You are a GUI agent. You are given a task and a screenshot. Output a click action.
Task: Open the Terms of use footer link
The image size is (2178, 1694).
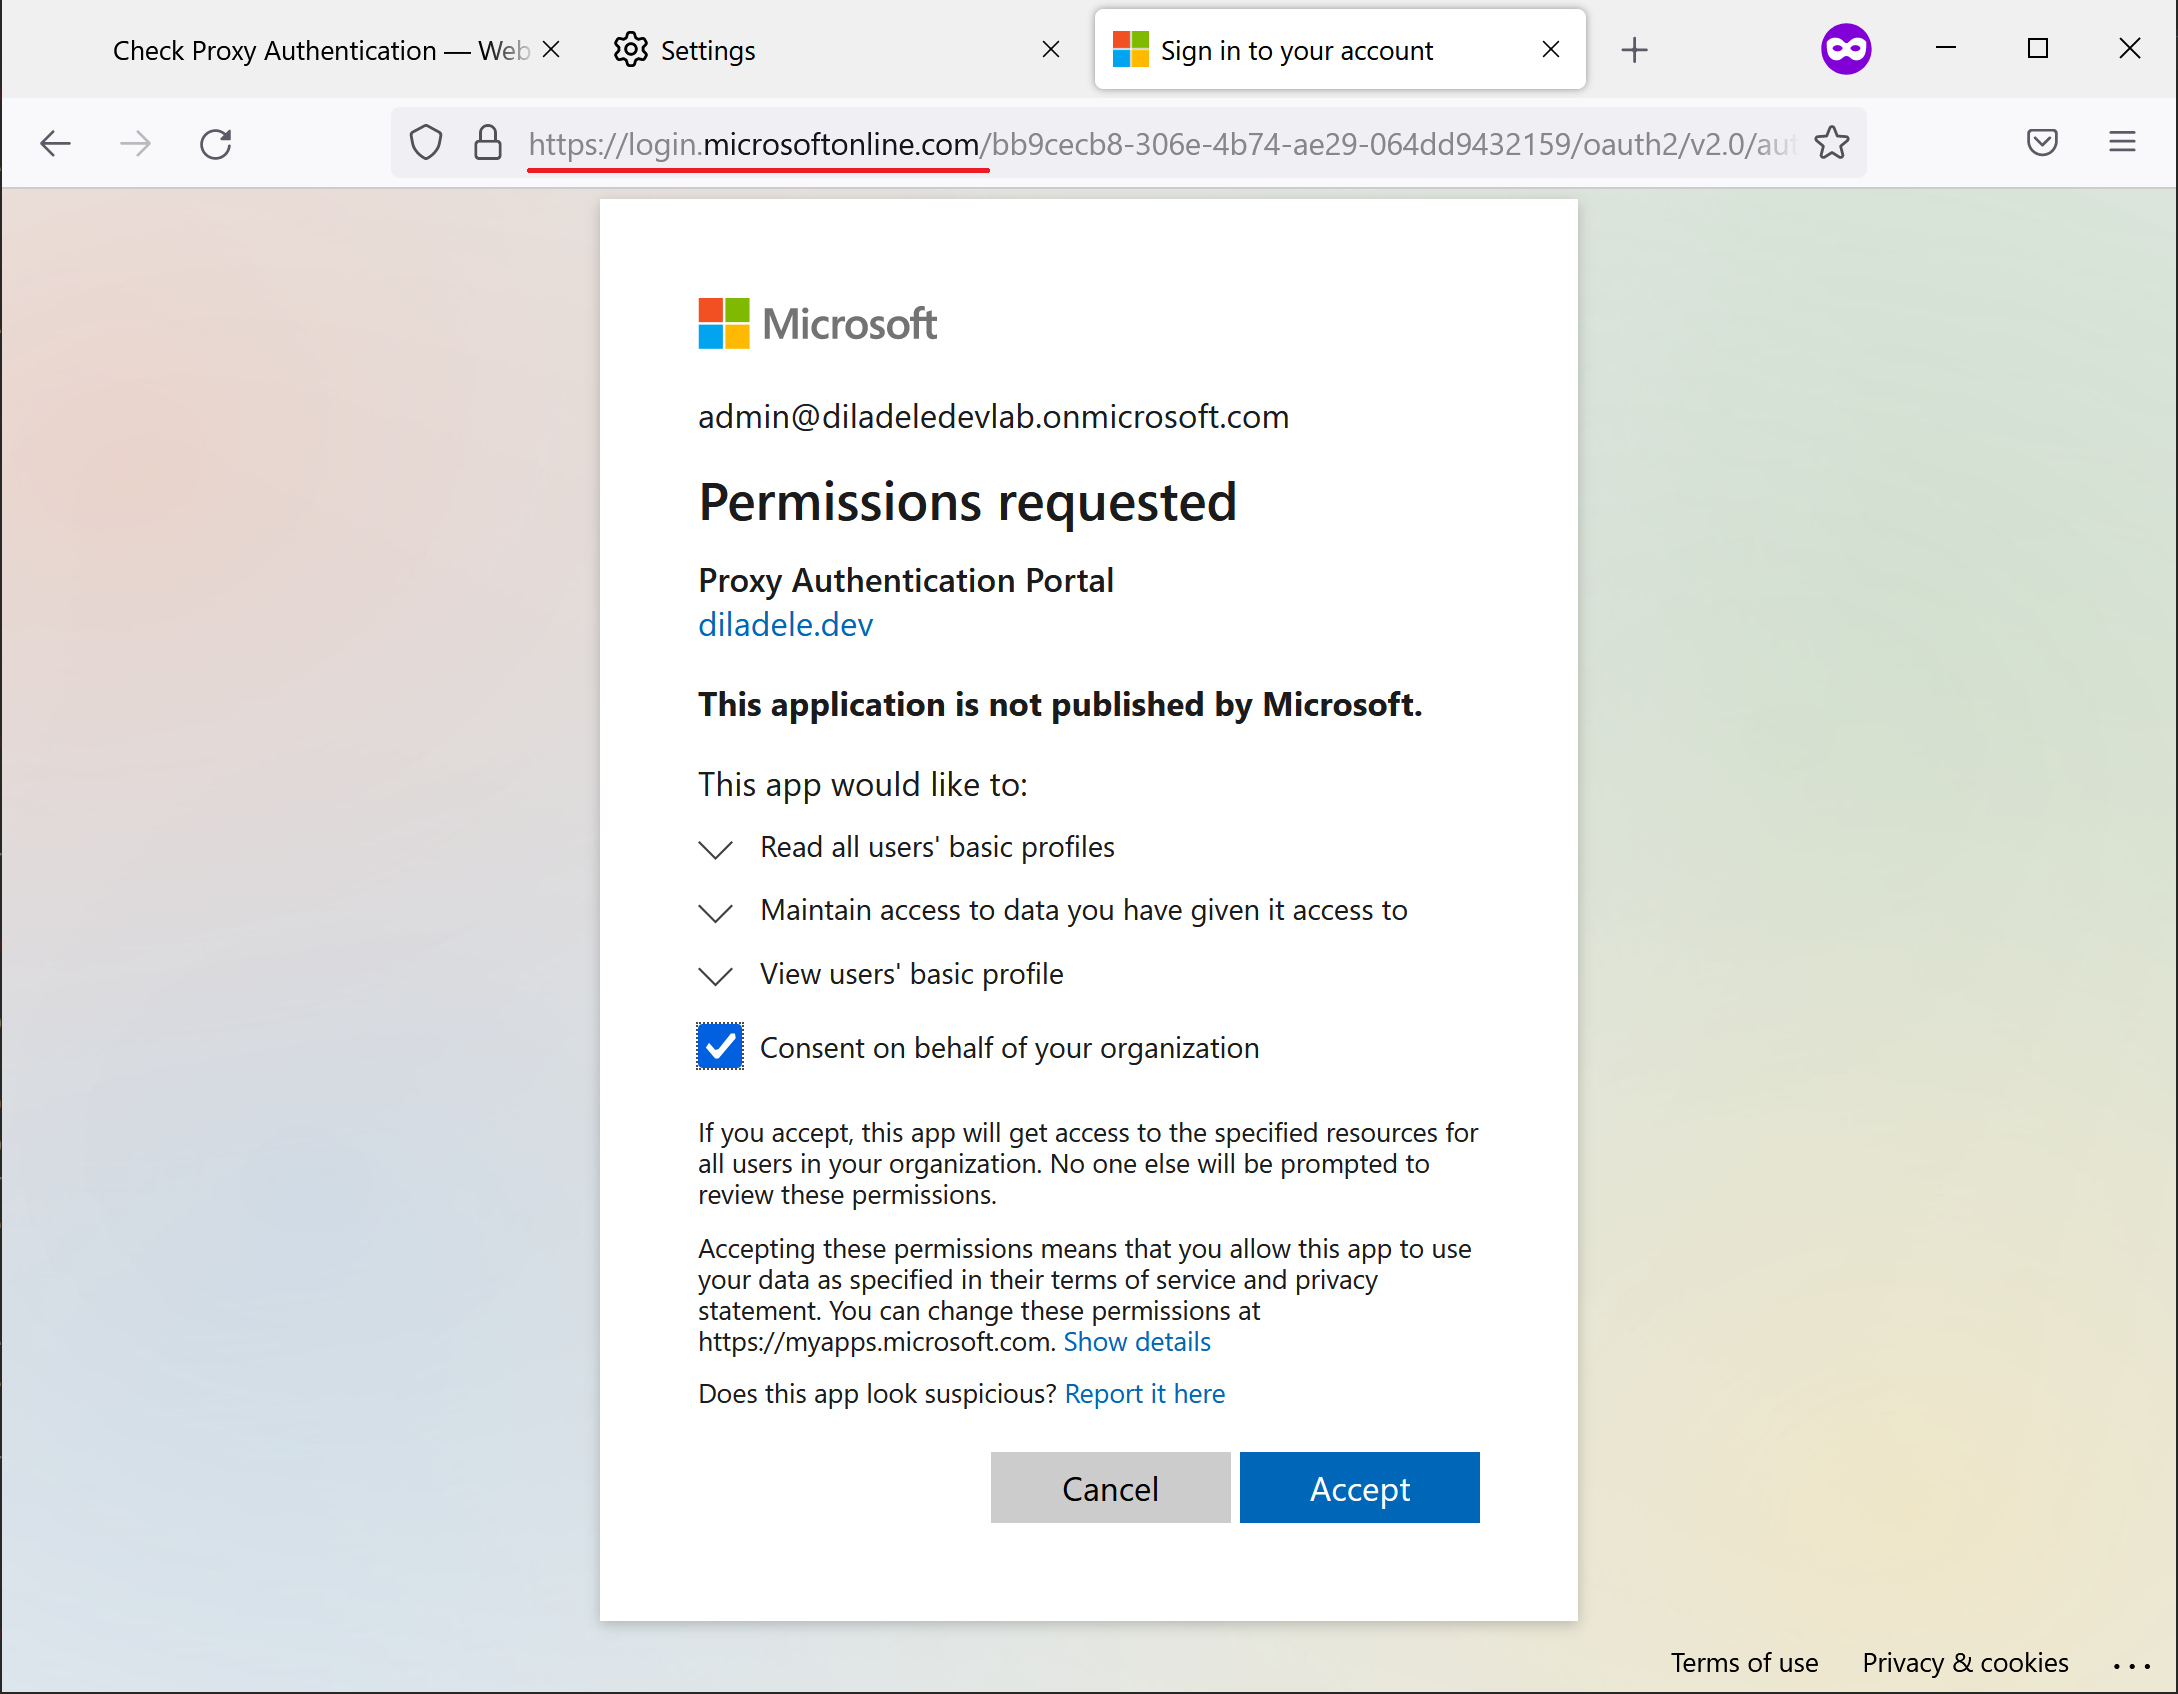[x=1745, y=1663]
